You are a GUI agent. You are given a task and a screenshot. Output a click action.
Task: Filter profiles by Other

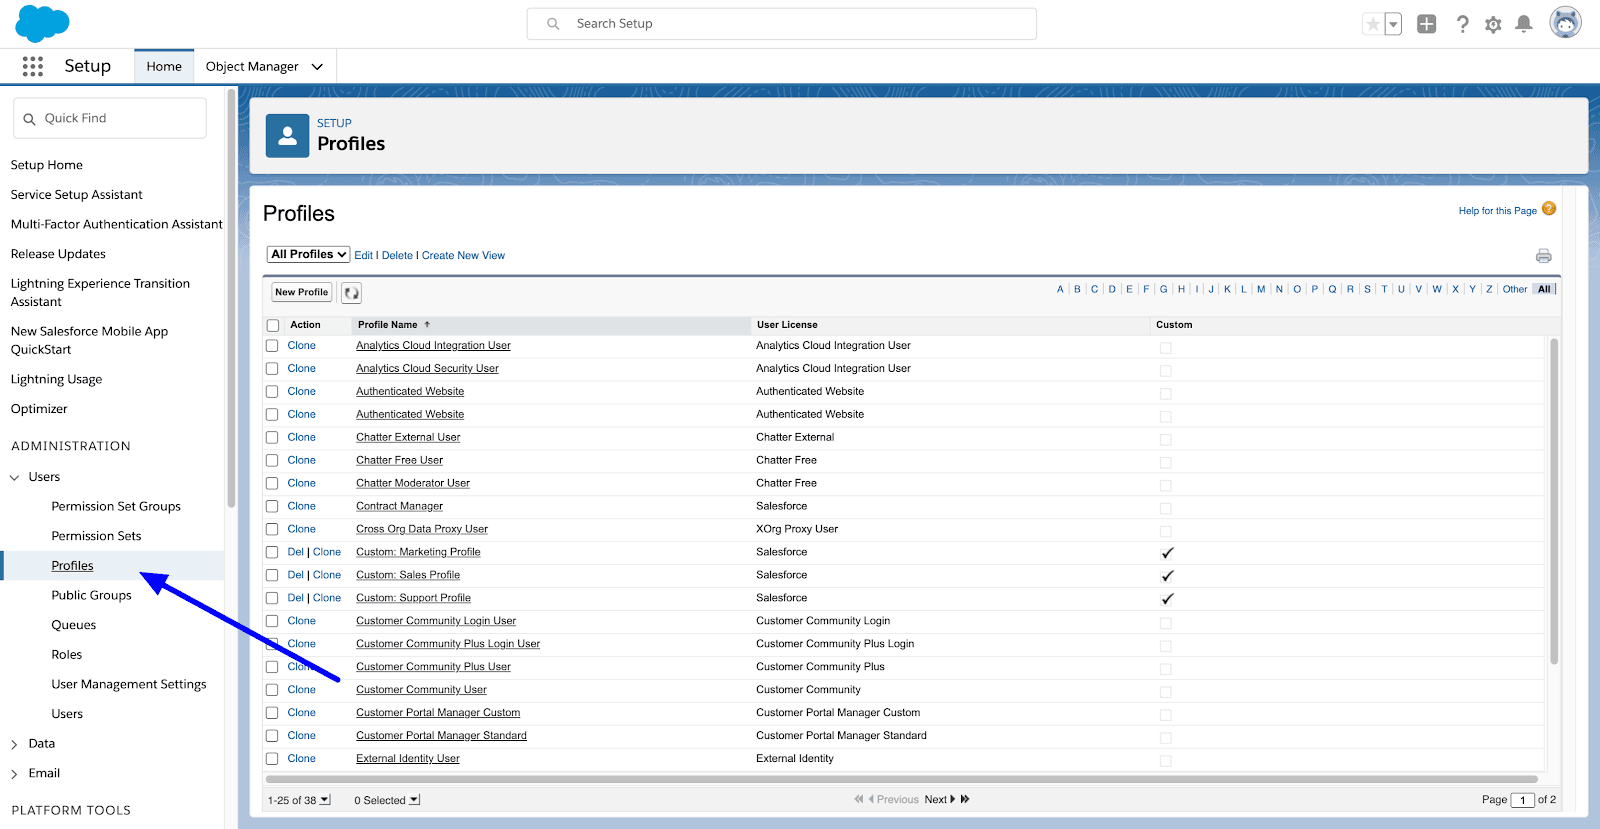click(x=1515, y=289)
